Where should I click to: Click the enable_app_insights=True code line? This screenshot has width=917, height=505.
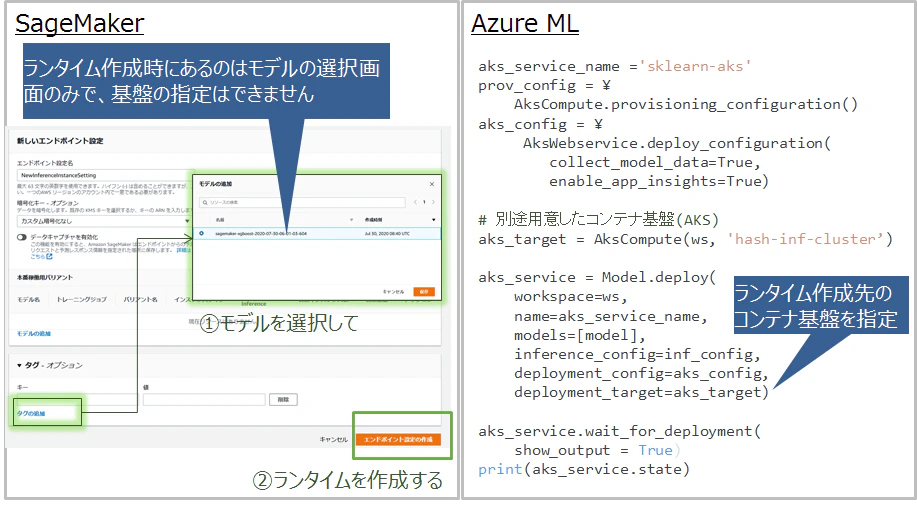(x=659, y=182)
